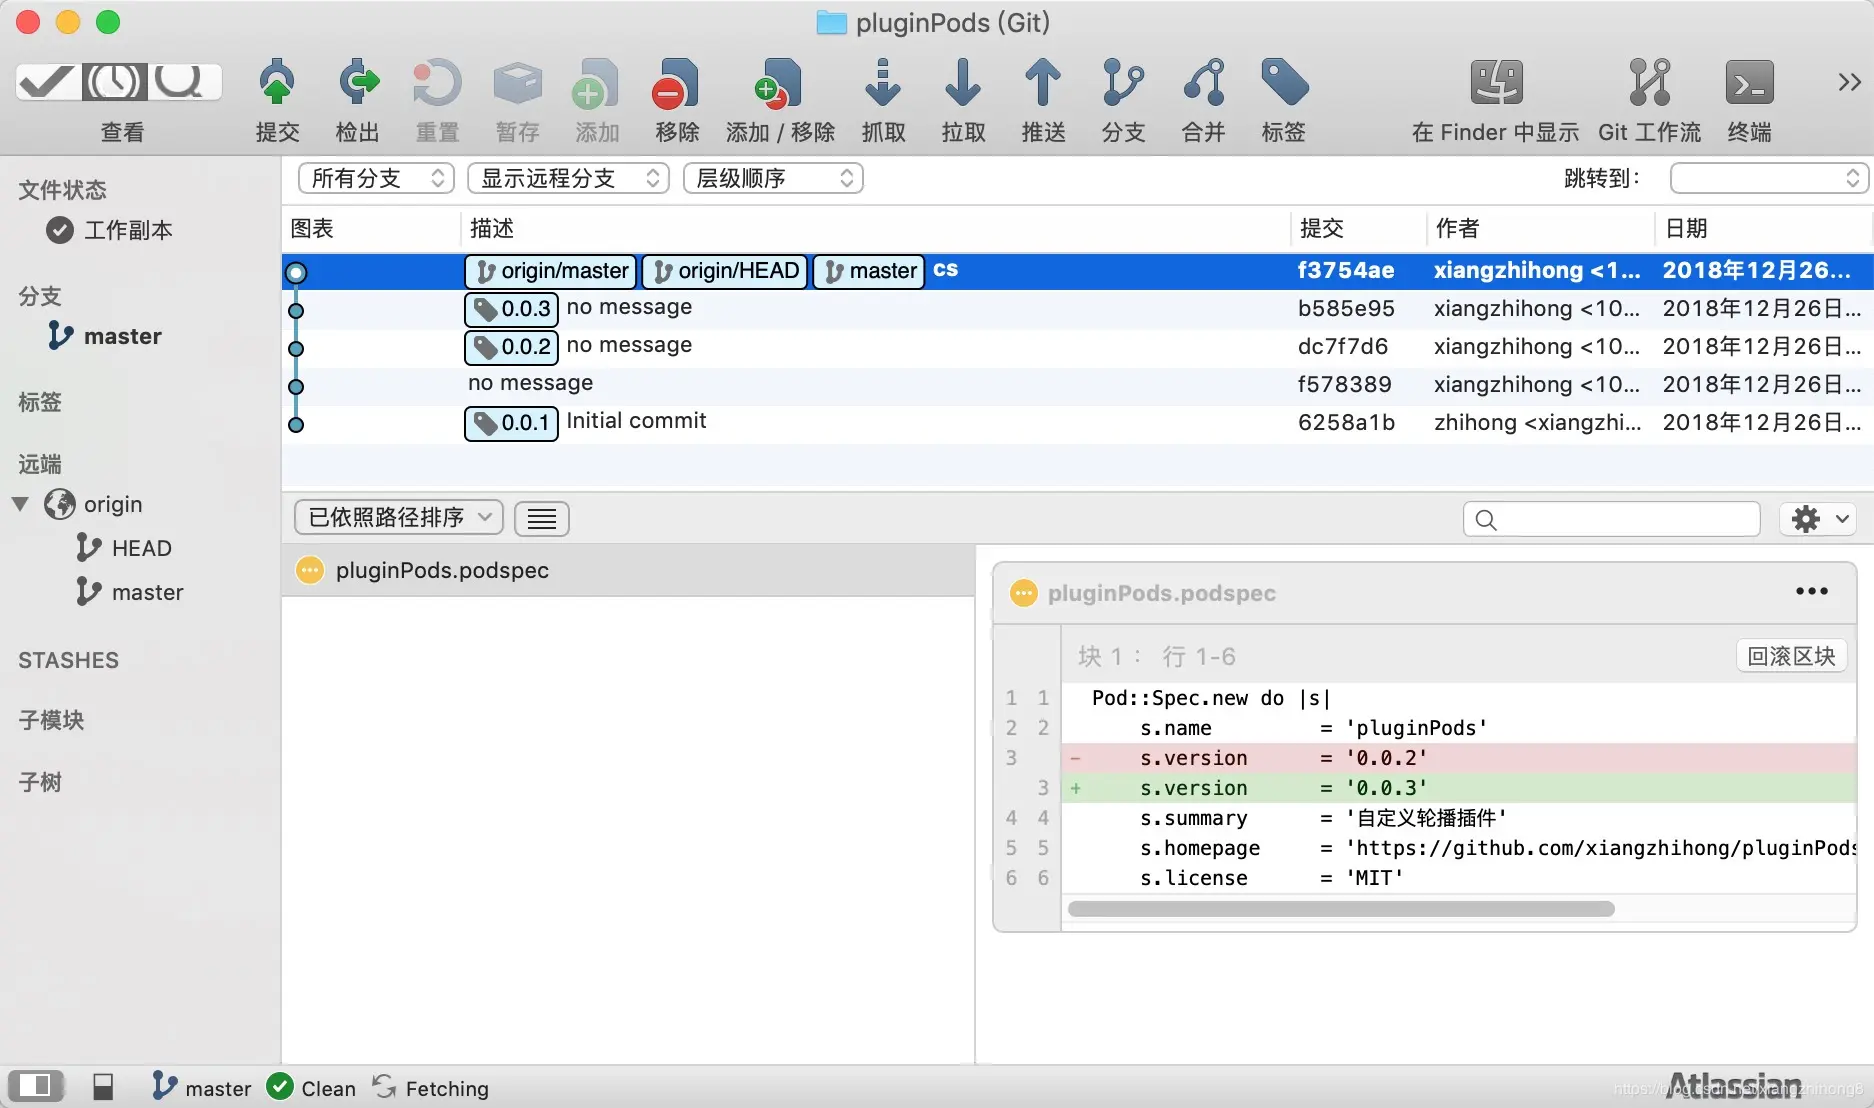Select pluginPods.podspec in the file list
1874x1108 pixels.
tap(628, 570)
